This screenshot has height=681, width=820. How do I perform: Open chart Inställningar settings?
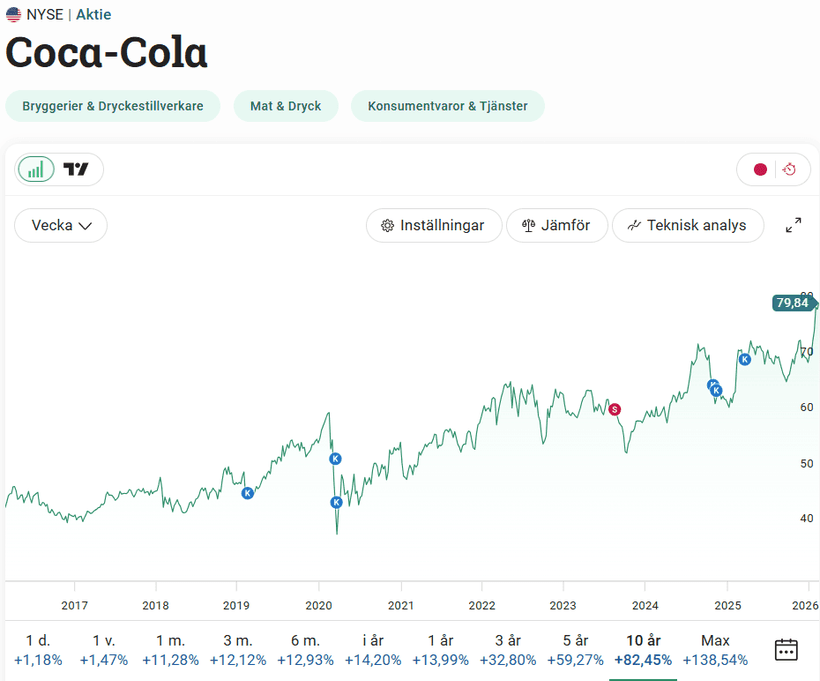pyautogui.click(x=432, y=225)
